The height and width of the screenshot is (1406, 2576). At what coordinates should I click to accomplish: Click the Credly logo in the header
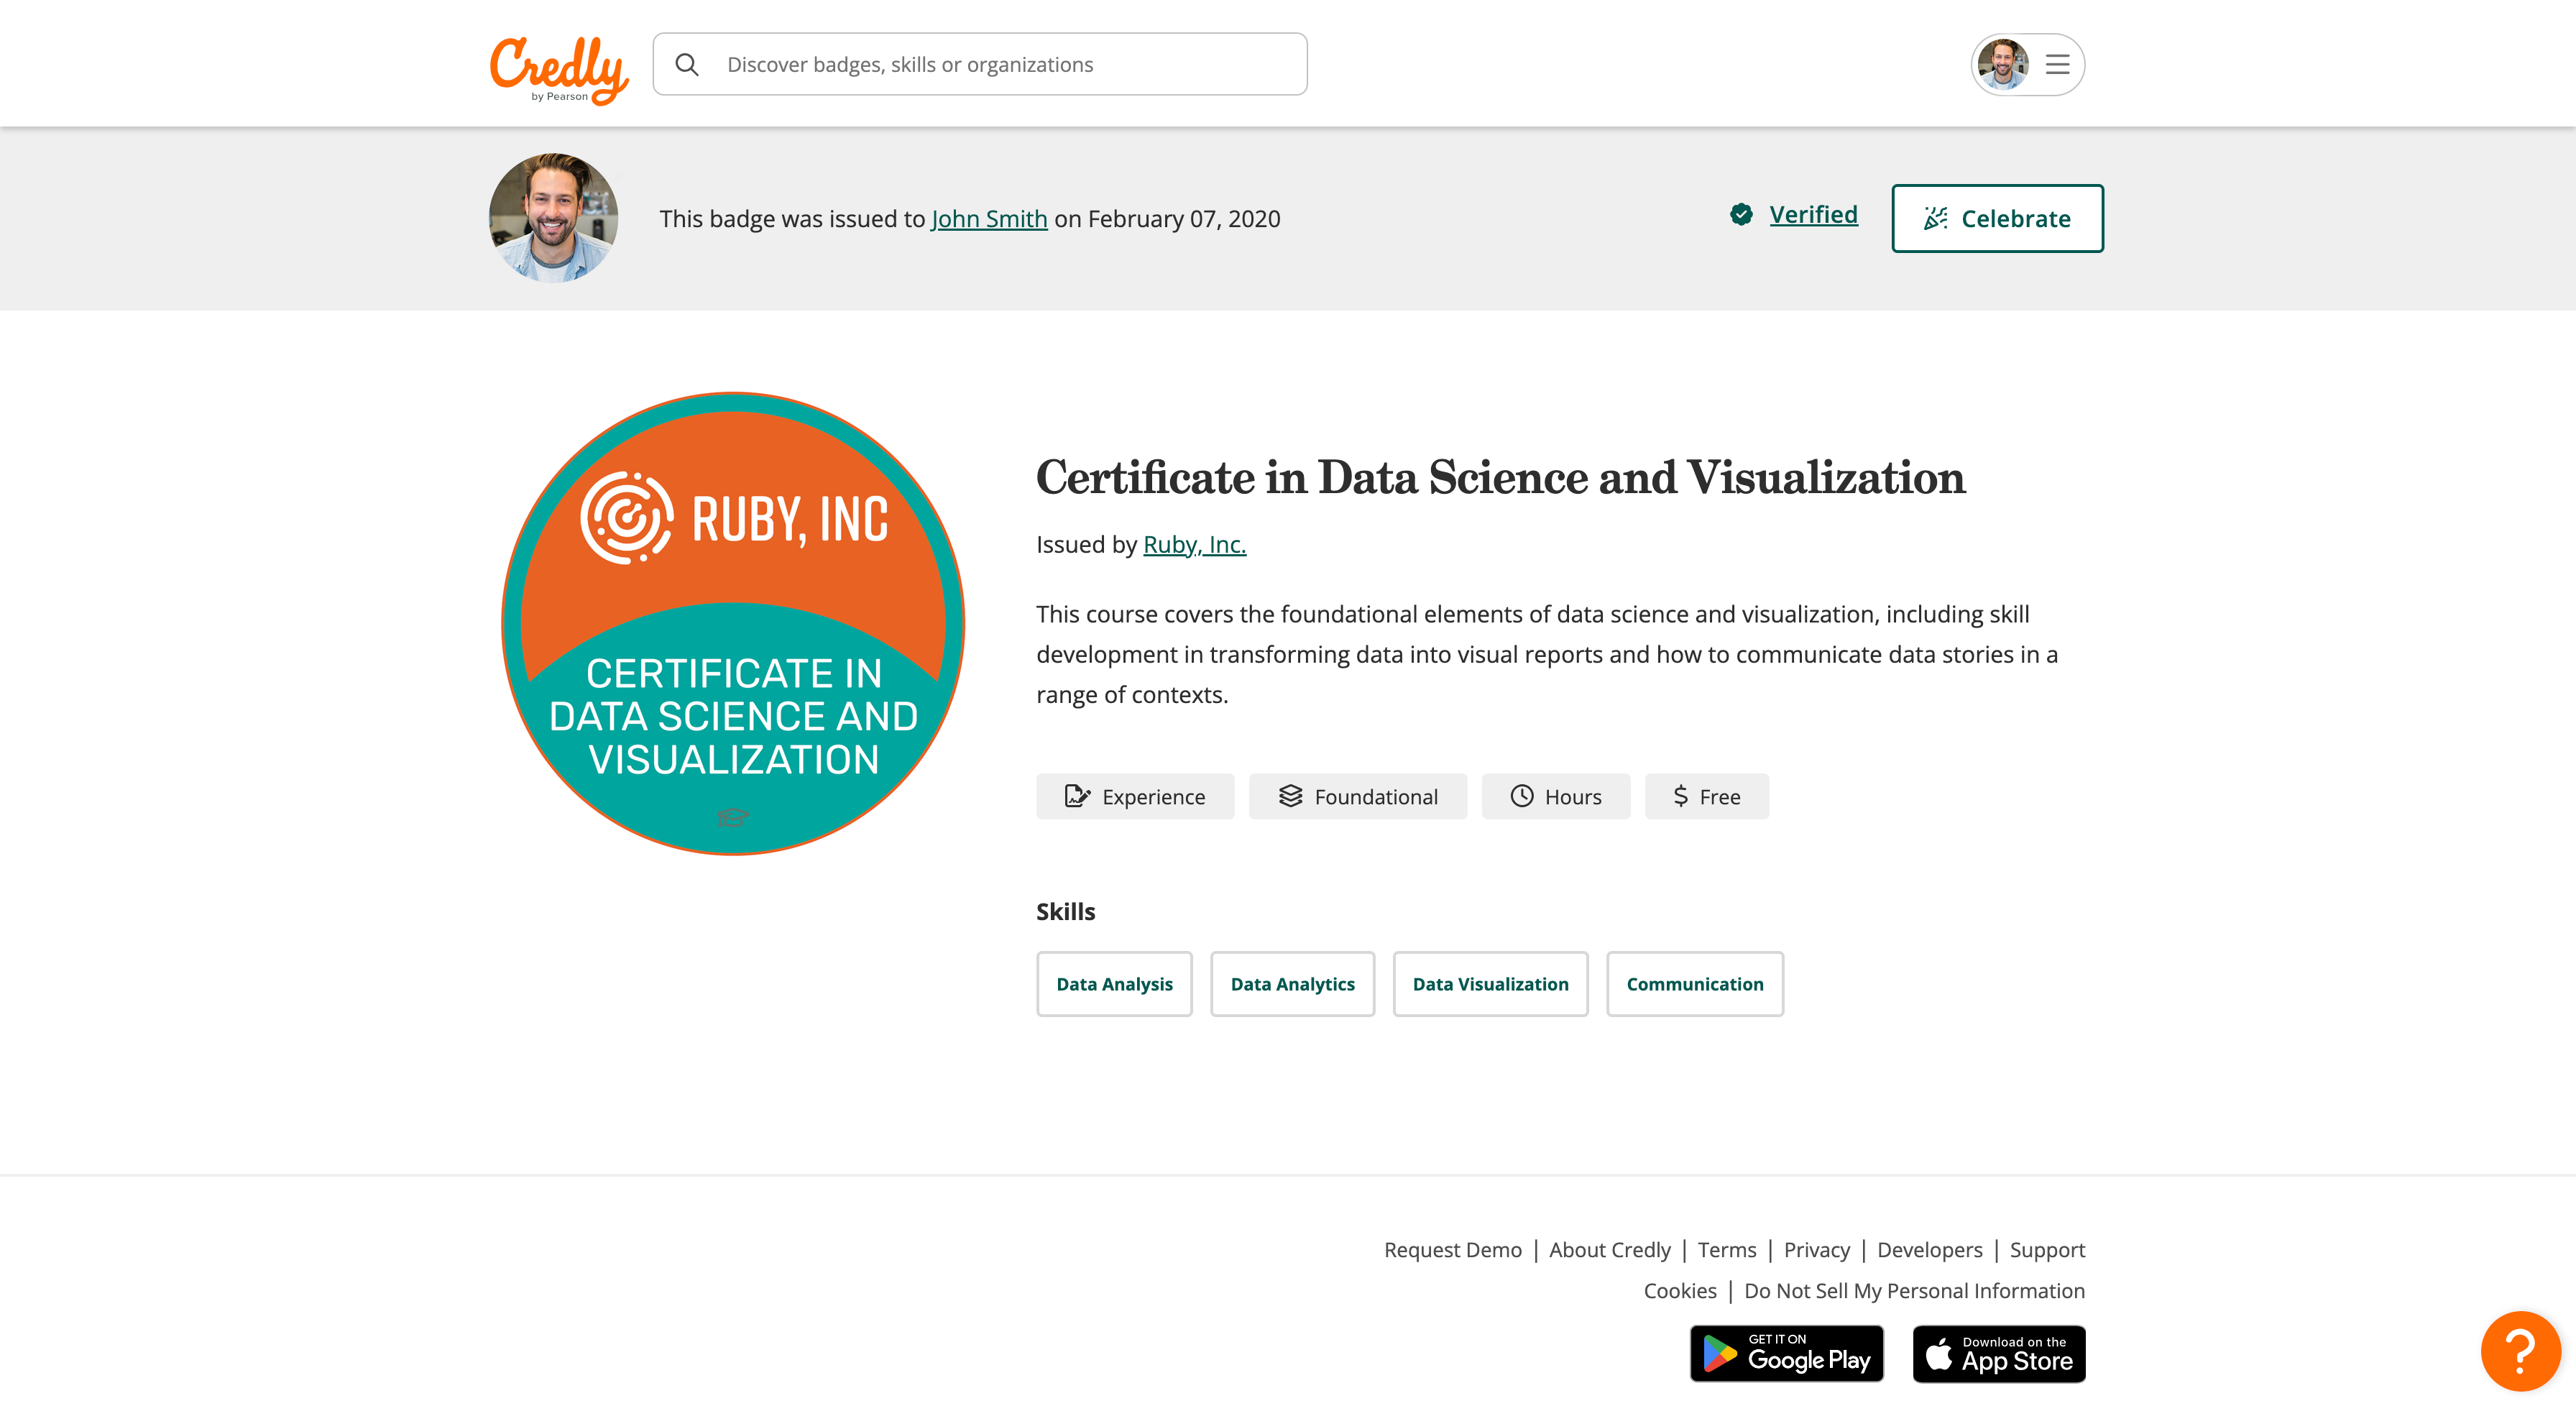tap(558, 63)
